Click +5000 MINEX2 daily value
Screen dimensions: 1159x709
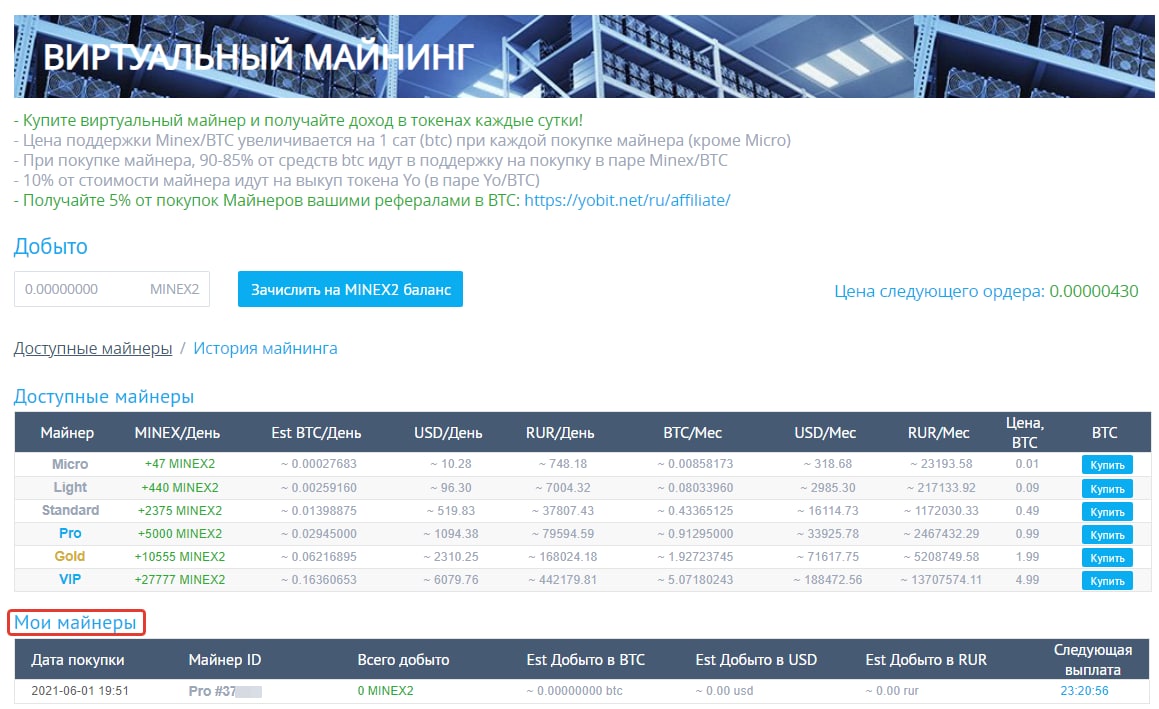pyautogui.click(x=180, y=534)
